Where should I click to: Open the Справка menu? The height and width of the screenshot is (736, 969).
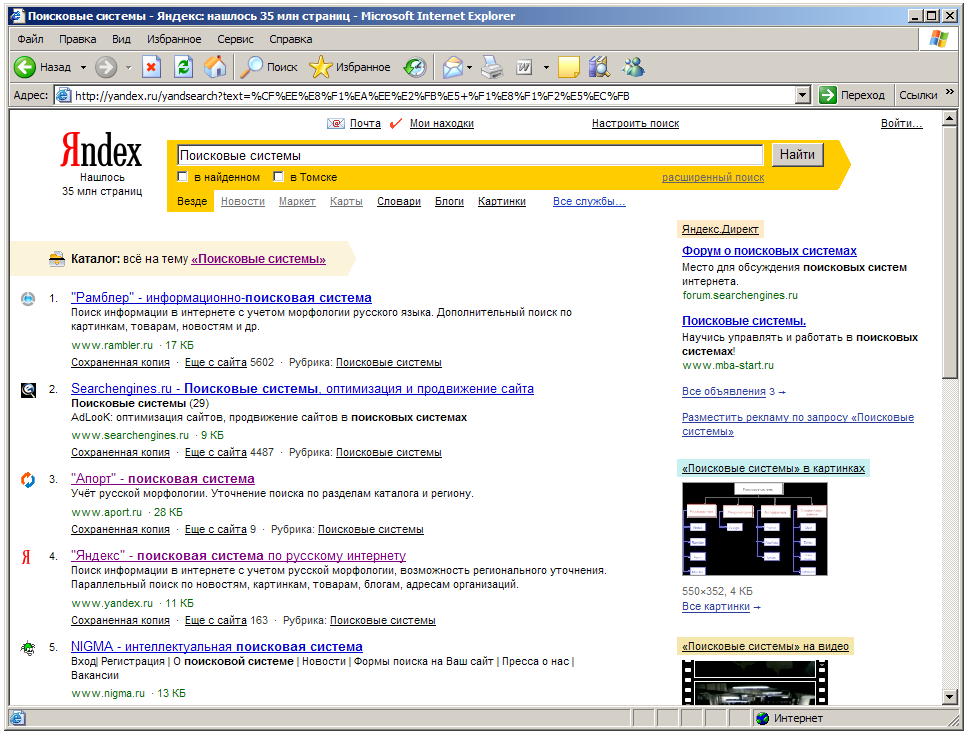[290, 39]
